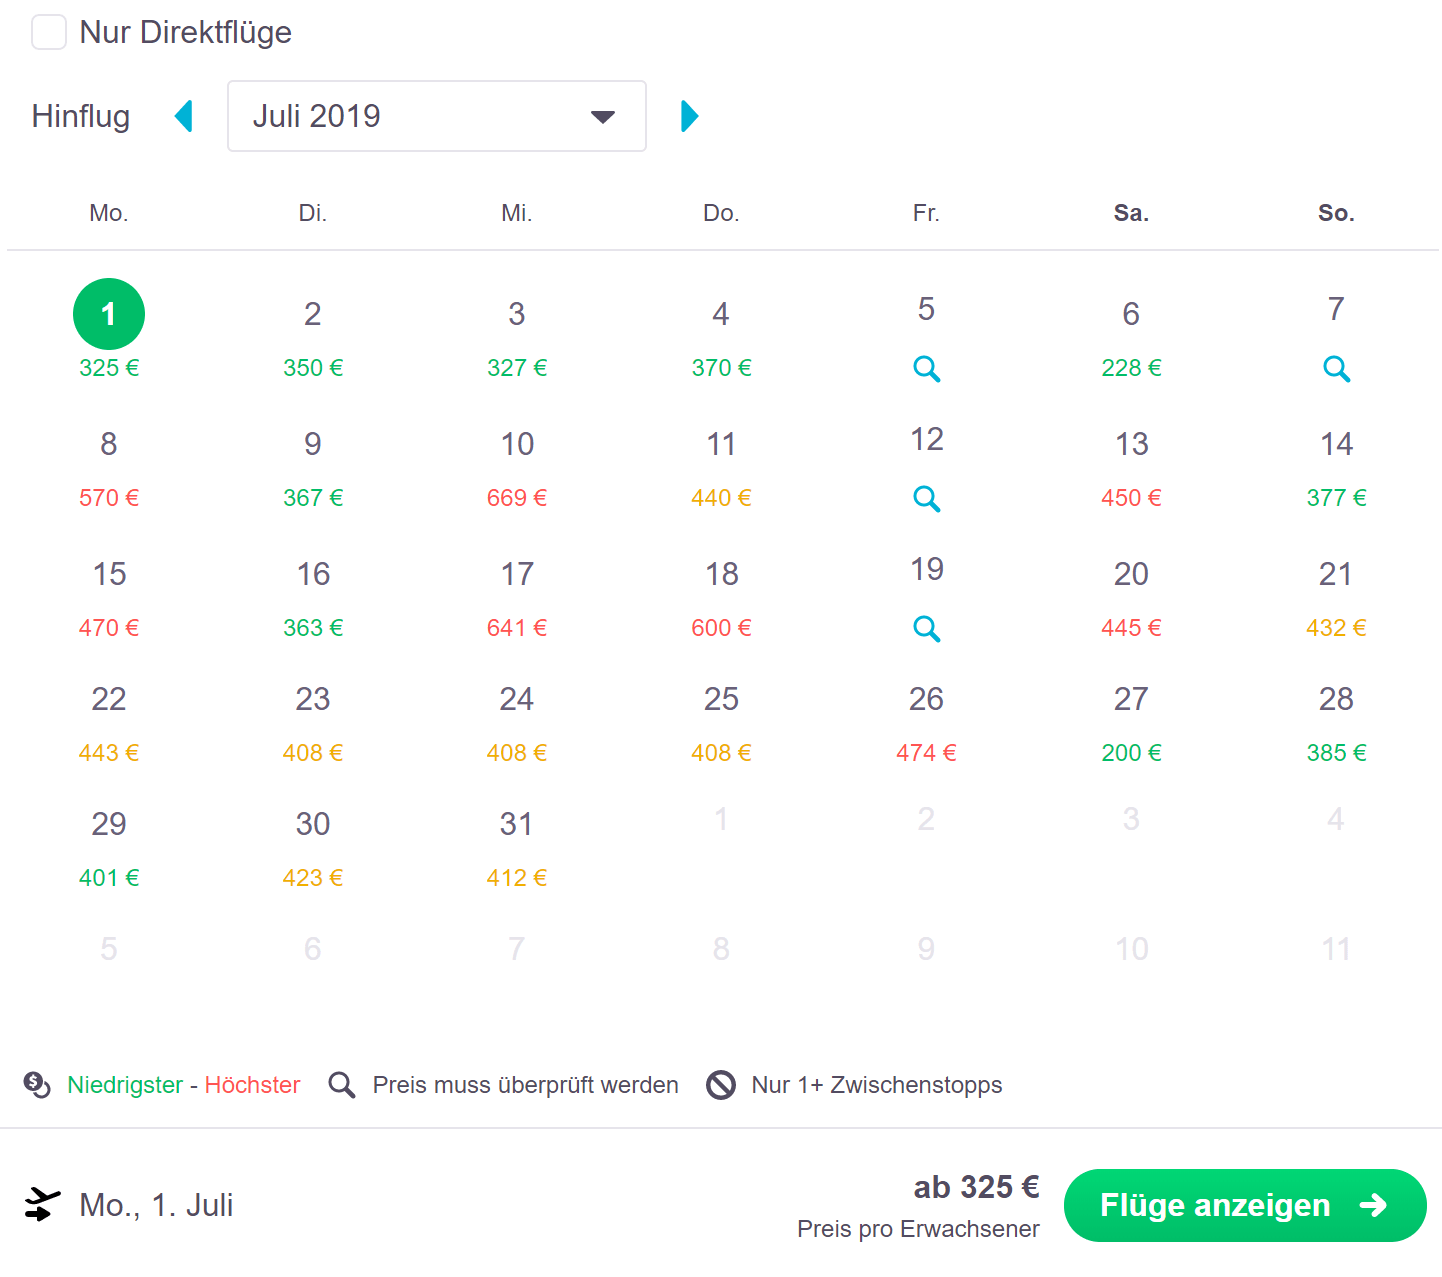Pick July 15 costing 470 €
This screenshot has height=1277, width=1442.
click(x=109, y=598)
